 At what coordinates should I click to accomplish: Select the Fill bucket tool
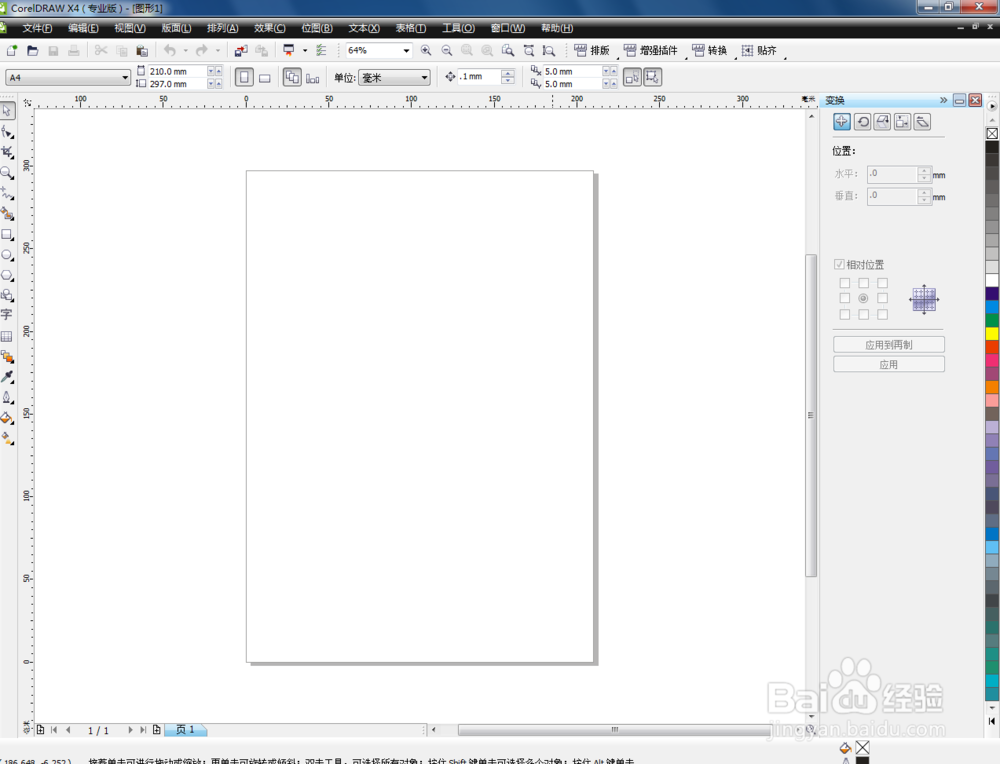(x=7, y=418)
